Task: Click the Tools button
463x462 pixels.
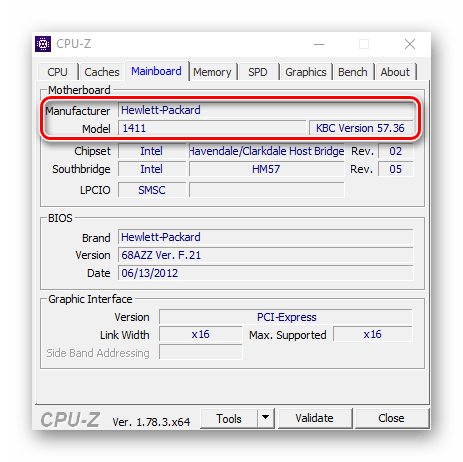Action: pyautogui.click(x=229, y=419)
